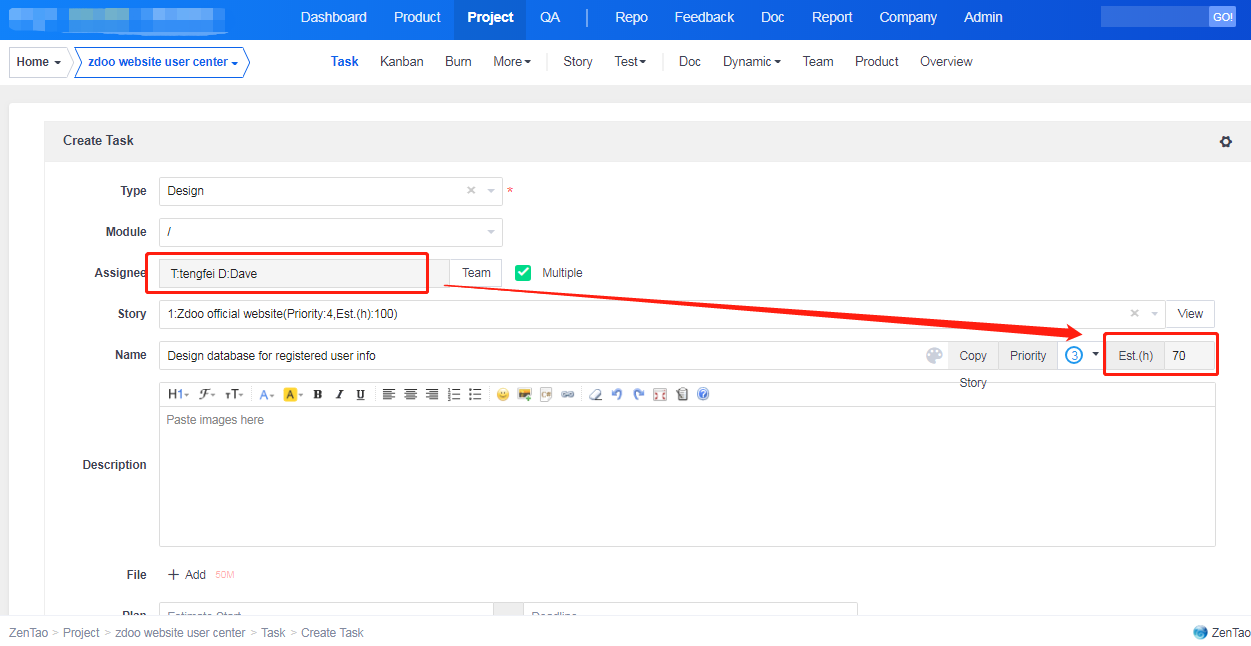
Task: Click the insert image icon
Action: point(524,394)
